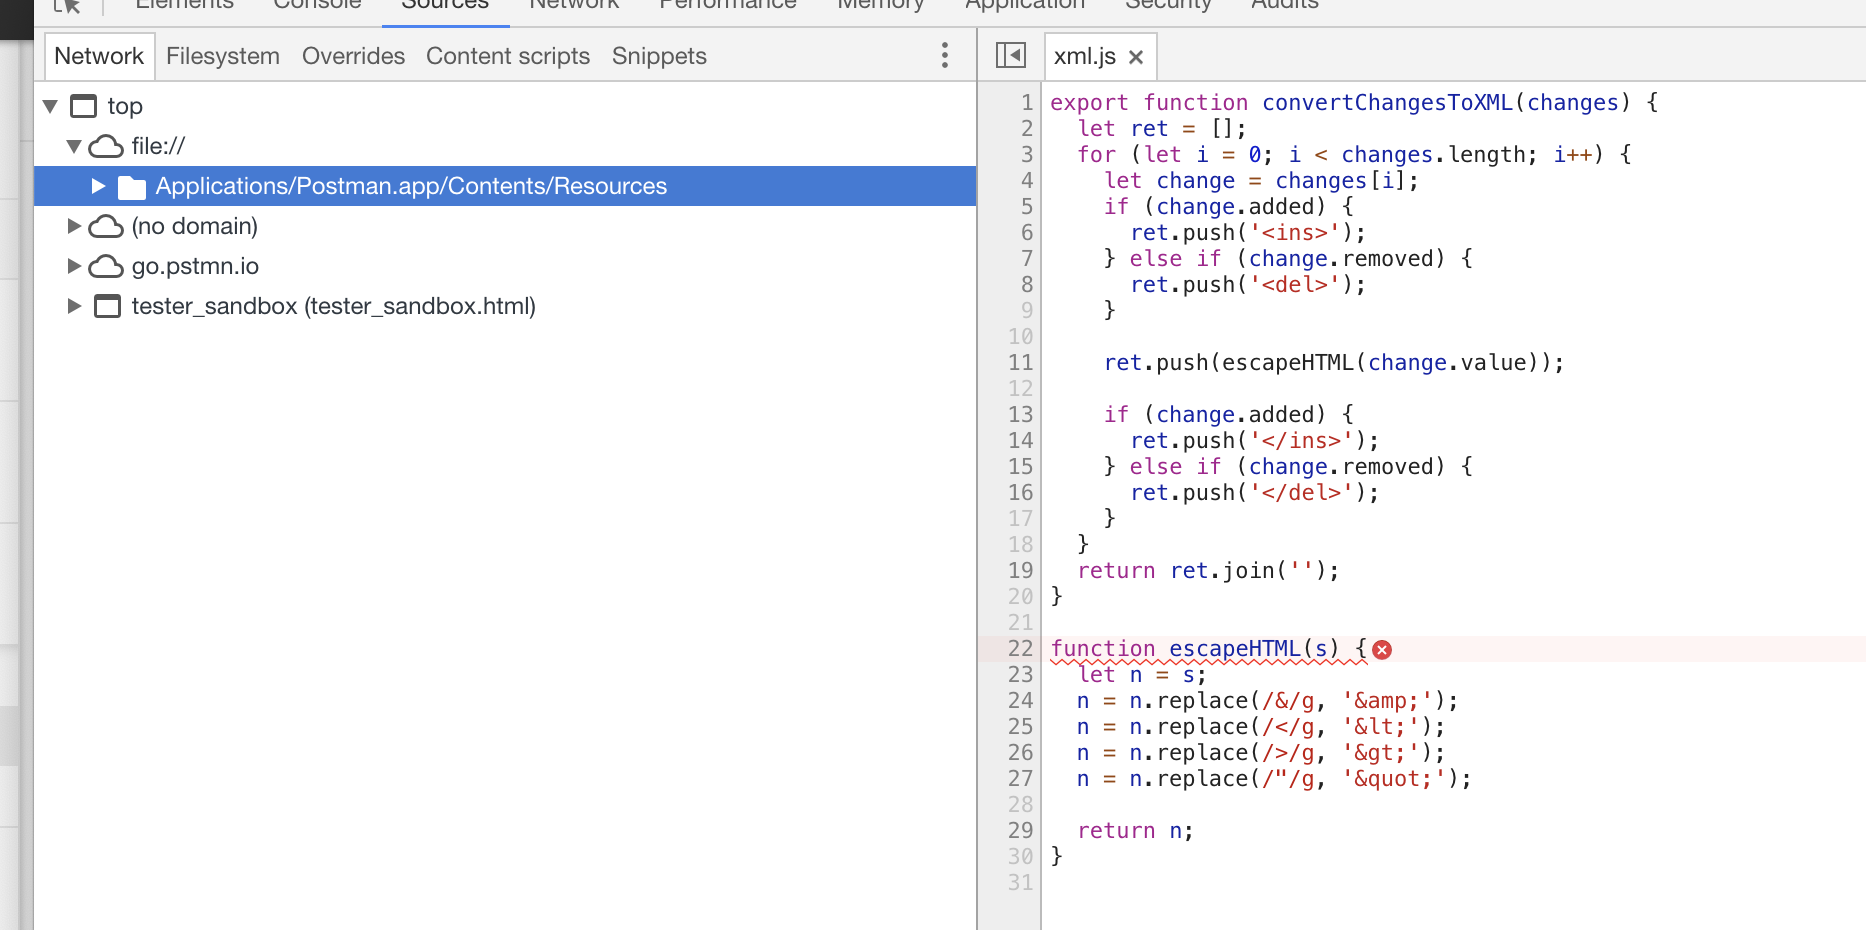The image size is (1866, 930).
Task: Switch to the Filesystem tab
Action: [223, 56]
